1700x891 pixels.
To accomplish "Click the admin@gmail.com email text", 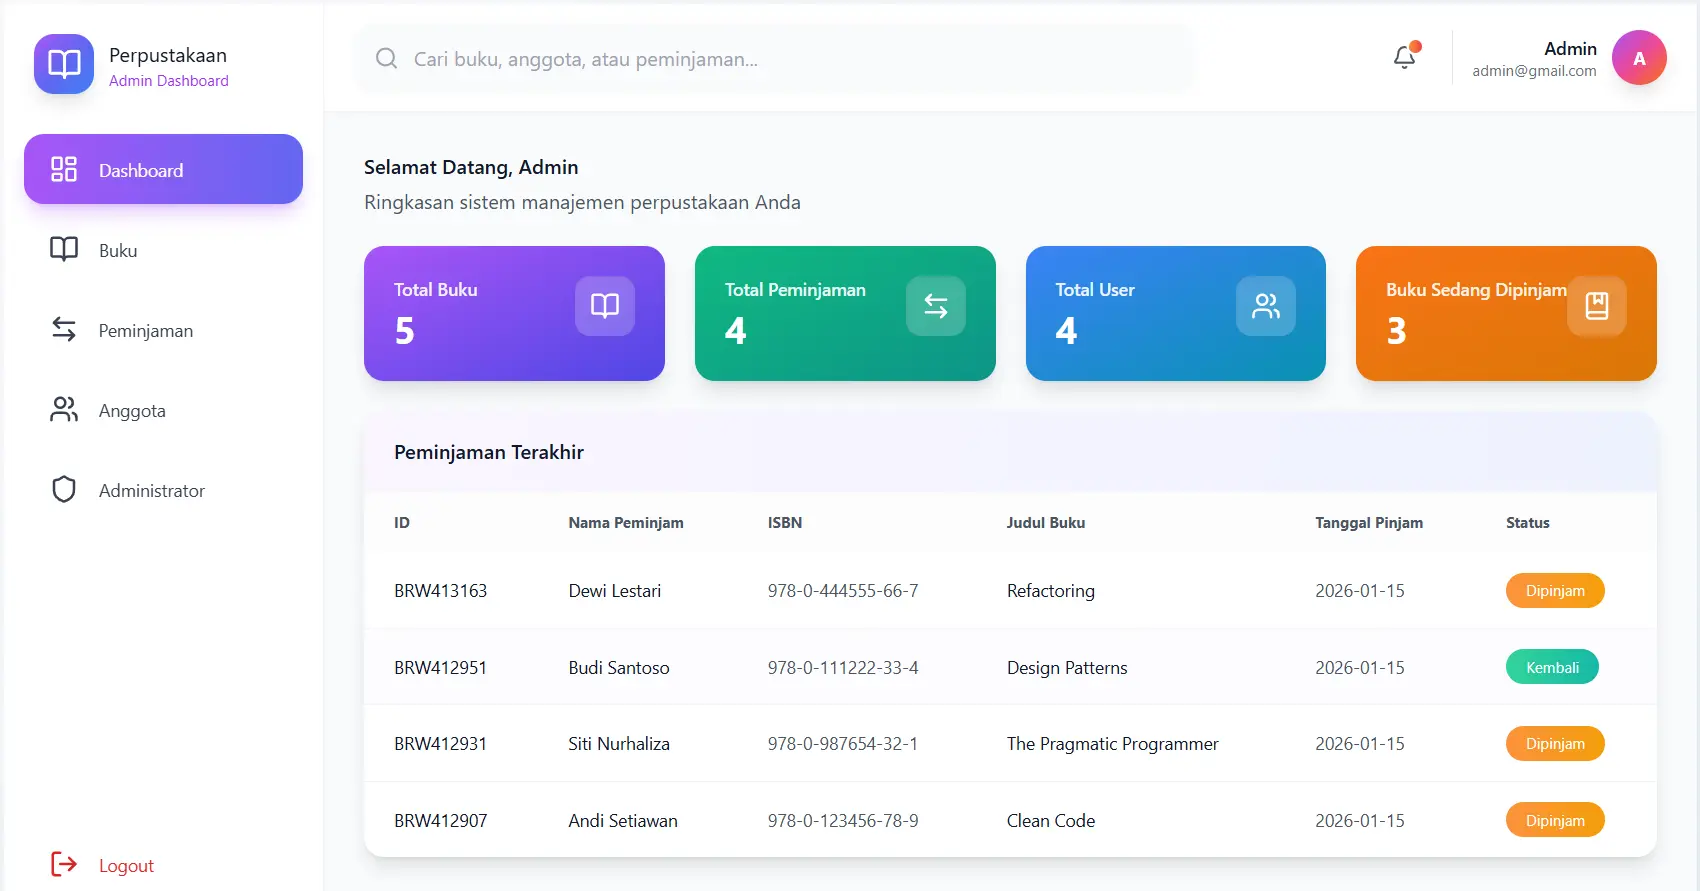I will coord(1534,71).
